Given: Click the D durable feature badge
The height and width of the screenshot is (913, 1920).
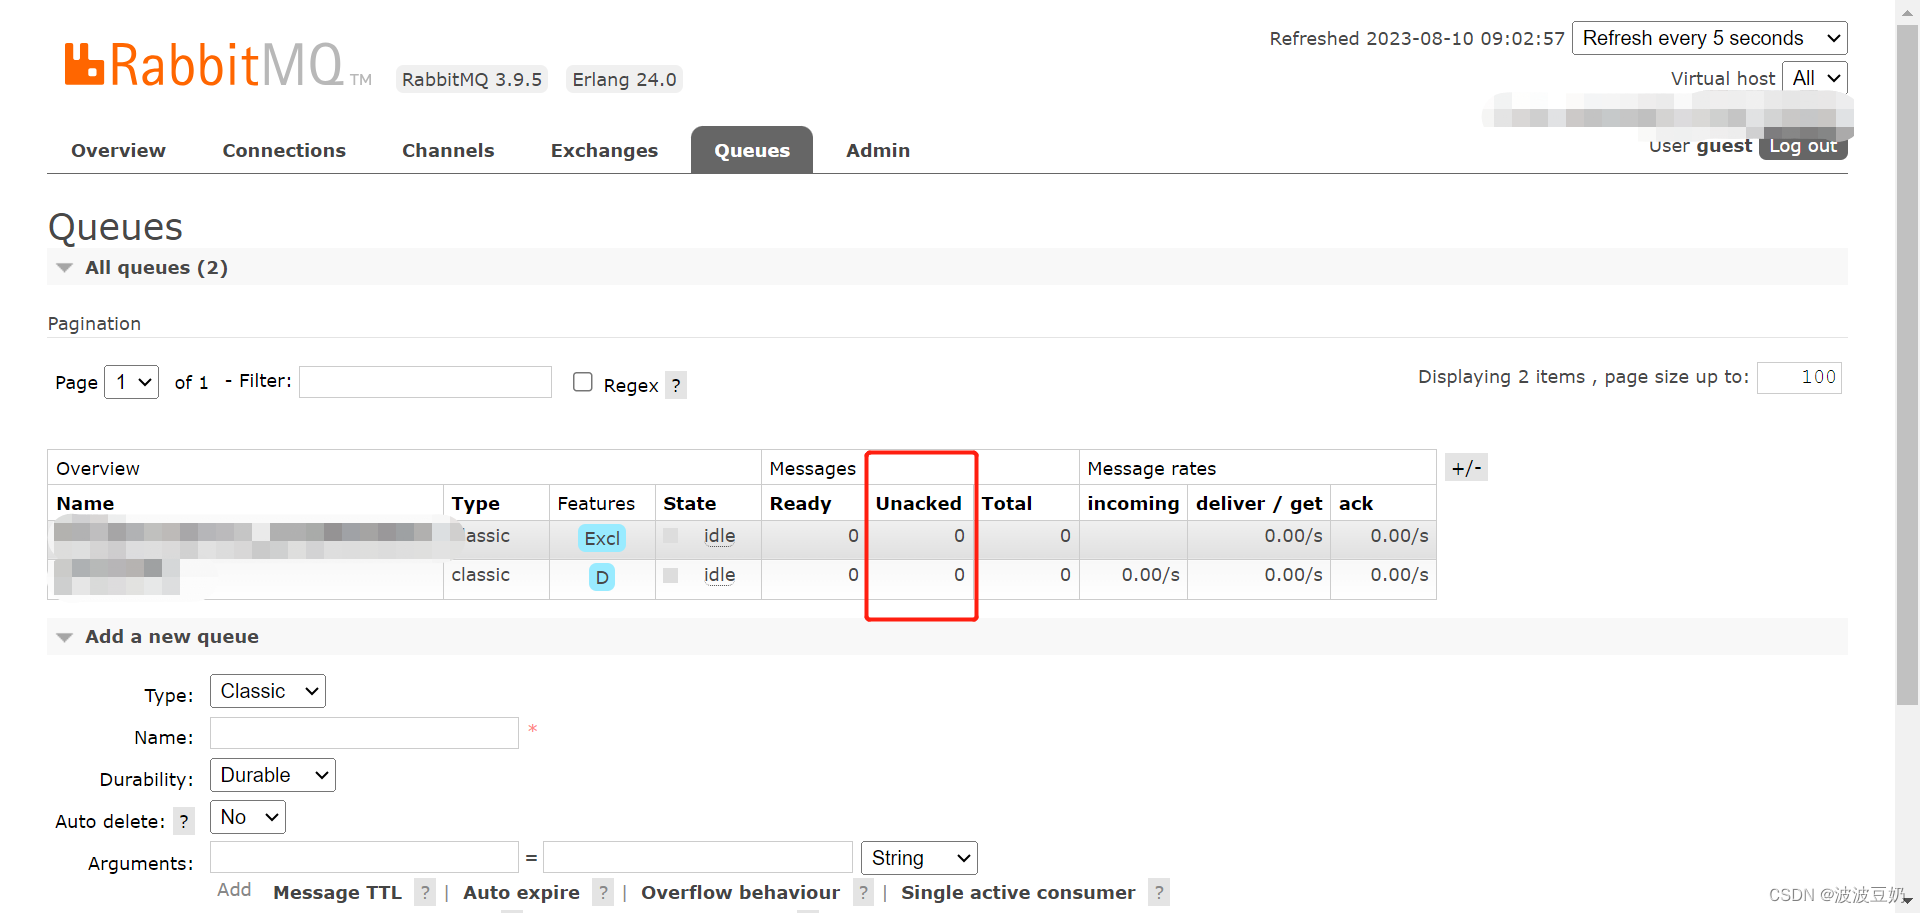Looking at the screenshot, I should point(602,577).
